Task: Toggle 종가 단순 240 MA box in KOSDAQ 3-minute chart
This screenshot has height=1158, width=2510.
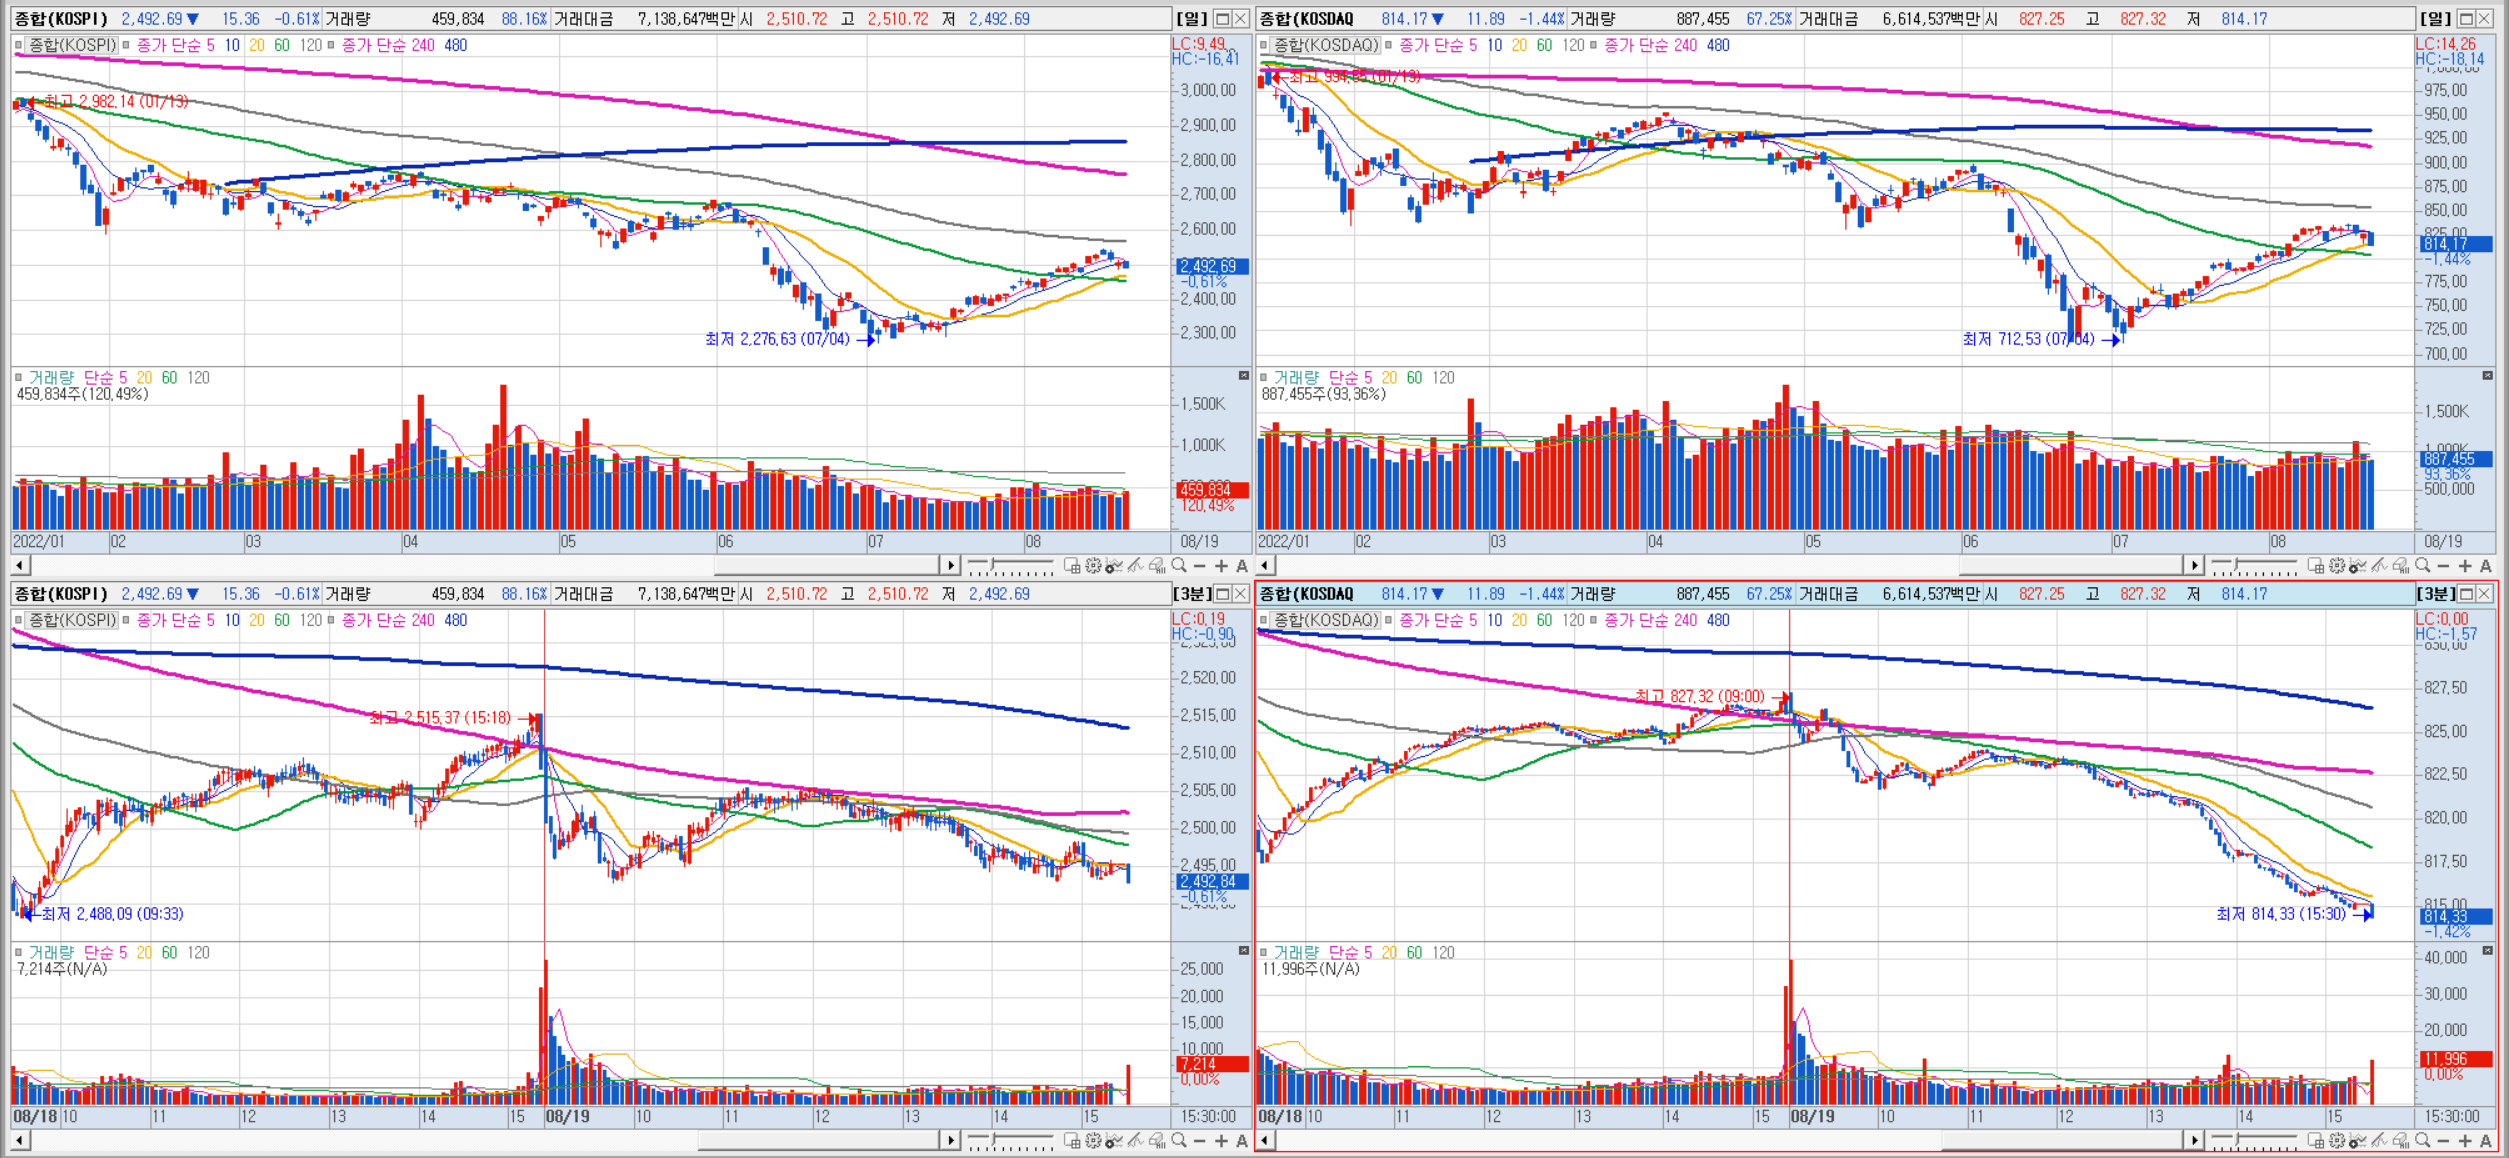Action: click(x=1594, y=620)
